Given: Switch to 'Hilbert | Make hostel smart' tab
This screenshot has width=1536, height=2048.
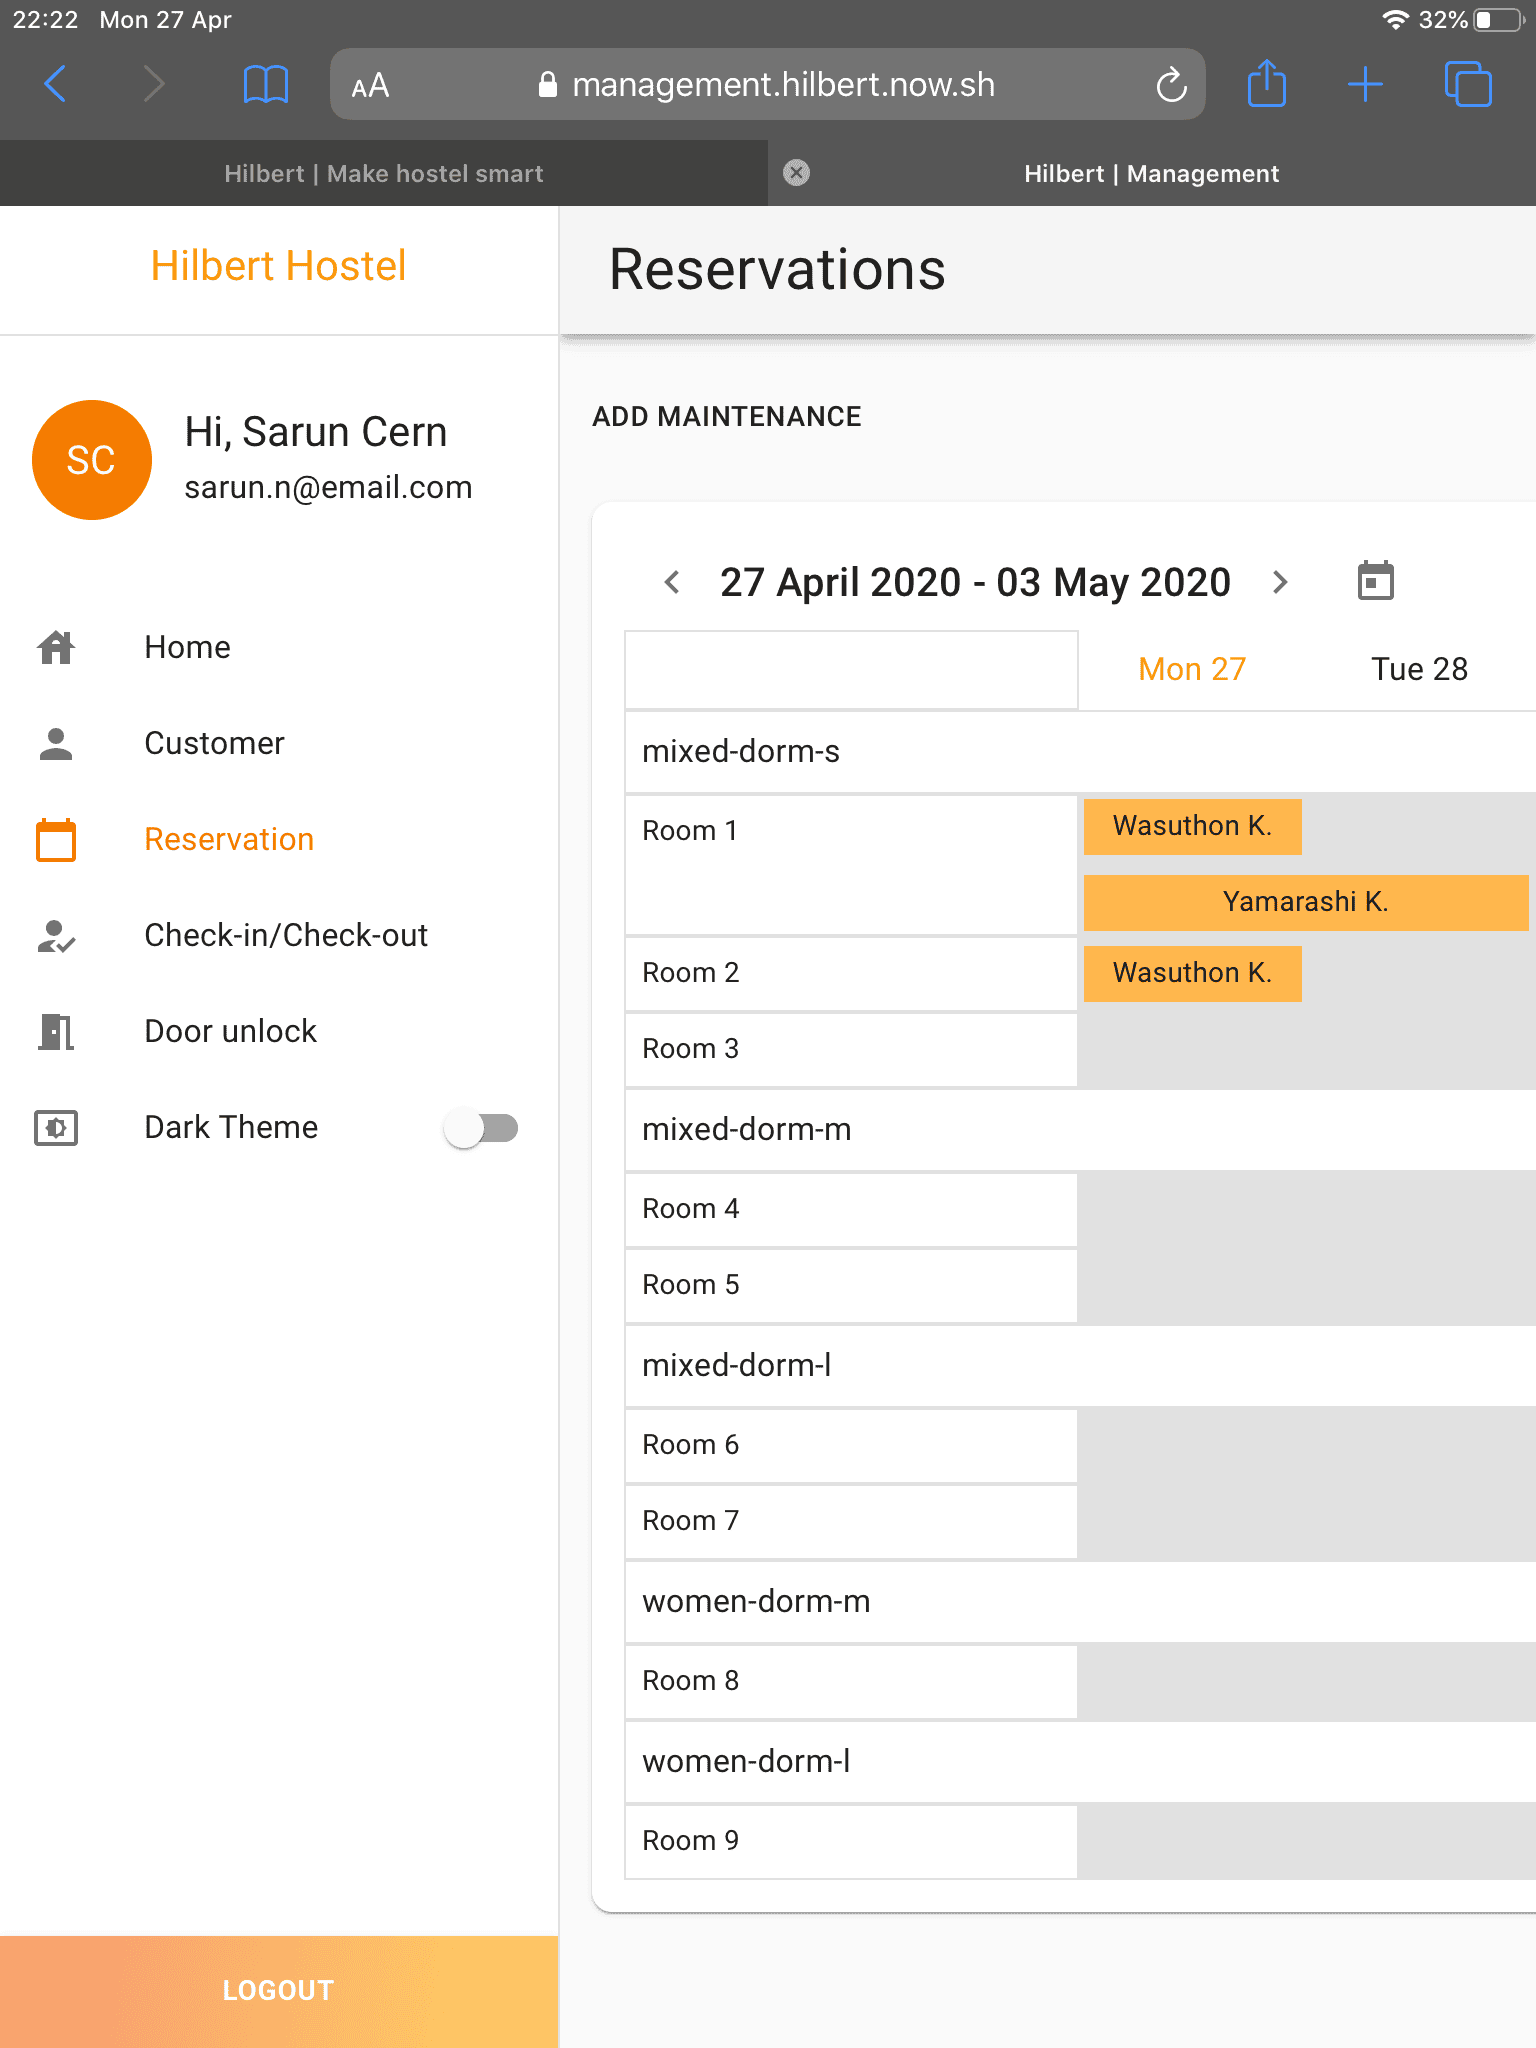Looking at the screenshot, I should click(x=384, y=173).
